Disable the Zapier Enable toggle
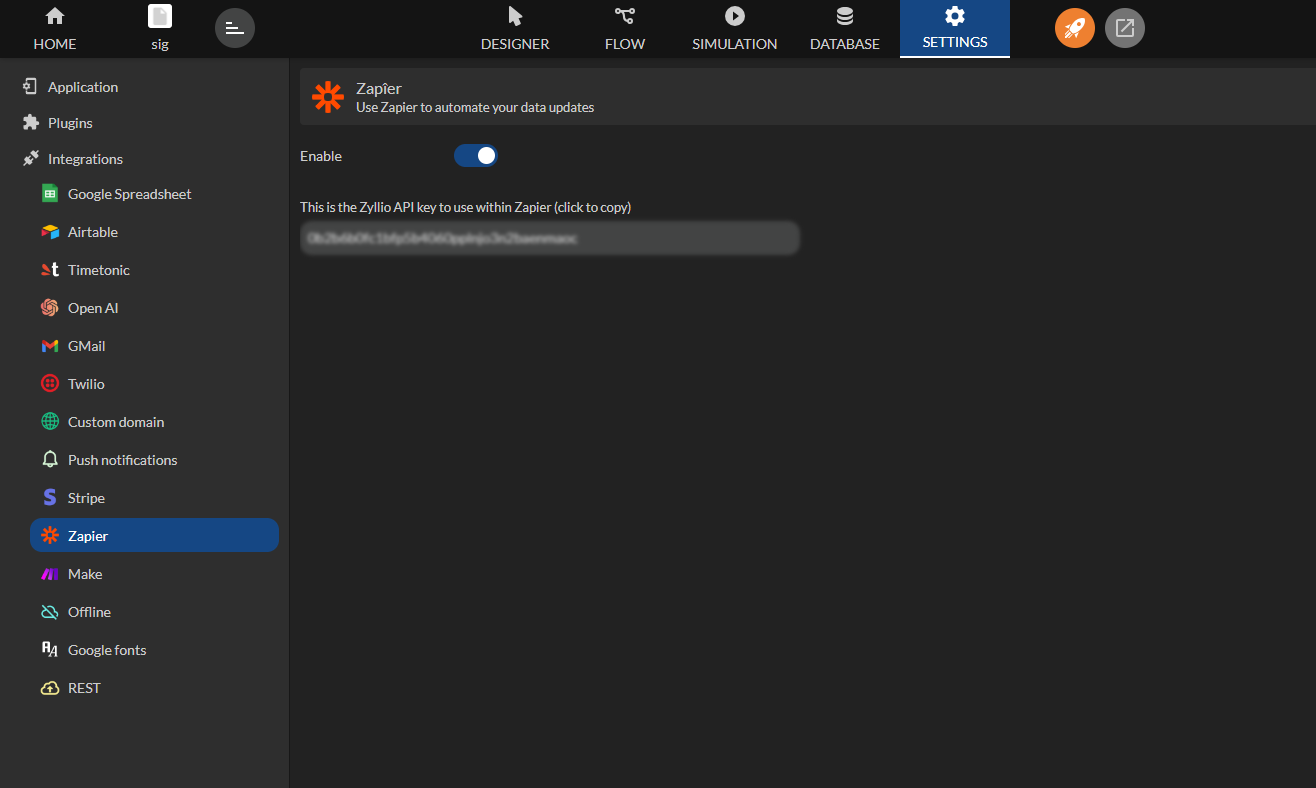The image size is (1316, 788). pos(476,156)
